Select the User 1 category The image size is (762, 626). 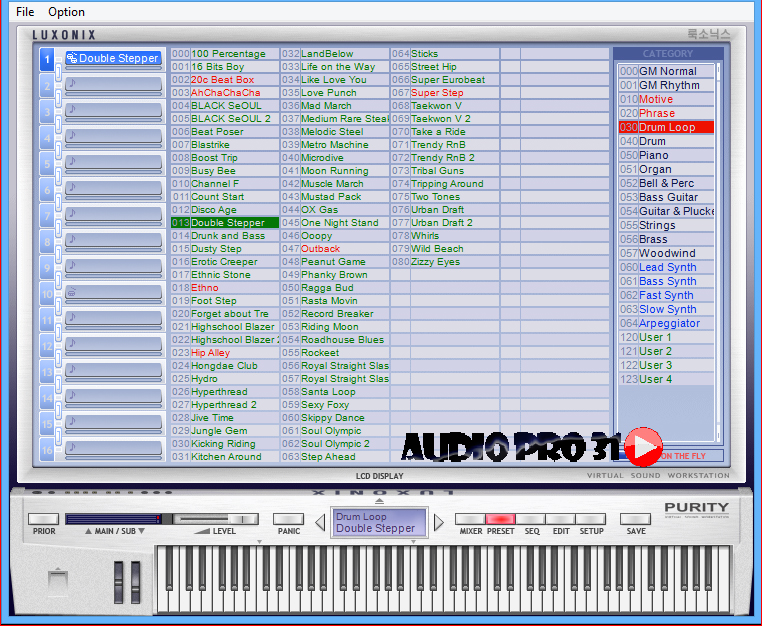pyautogui.click(x=666, y=337)
